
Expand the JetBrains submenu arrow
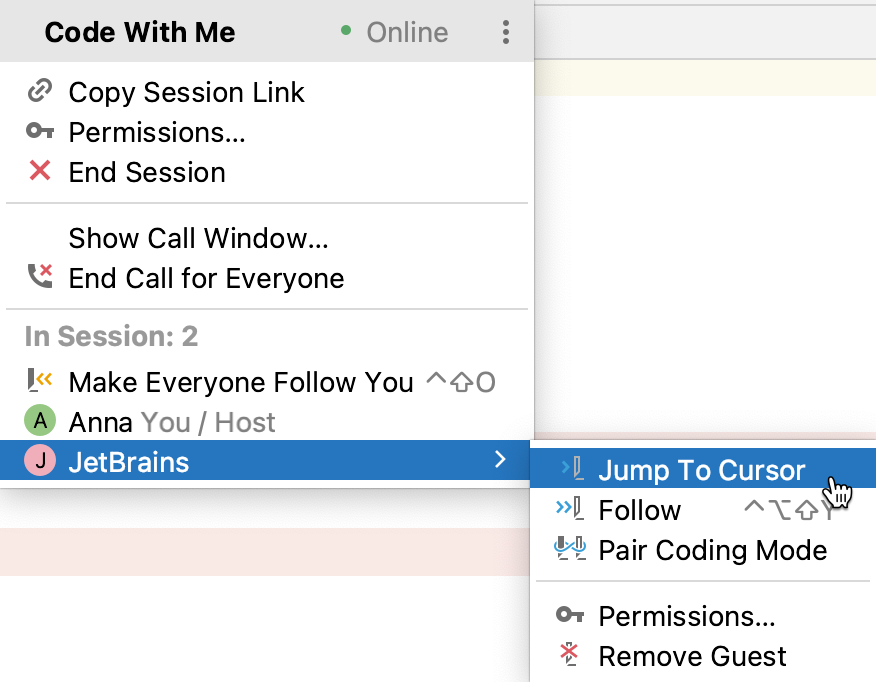coord(500,461)
